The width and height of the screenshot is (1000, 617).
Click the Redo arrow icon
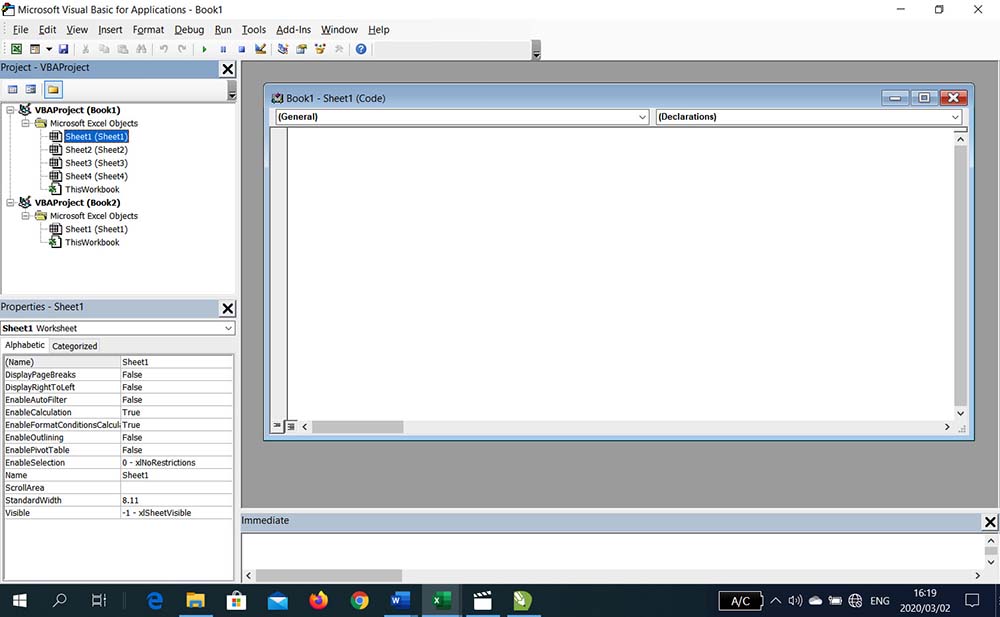pos(182,49)
